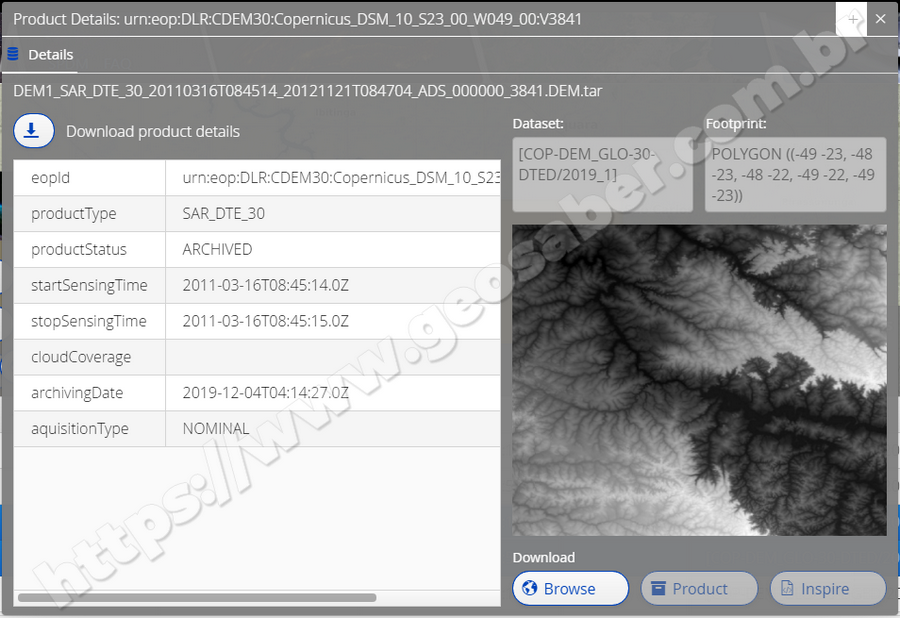The width and height of the screenshot is (900, 618).
Task: Click the Product Details title text
Action: click(297, 19)
